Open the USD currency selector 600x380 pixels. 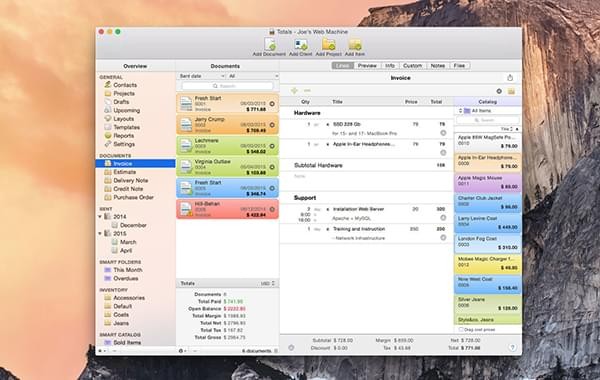coord(267,284)
